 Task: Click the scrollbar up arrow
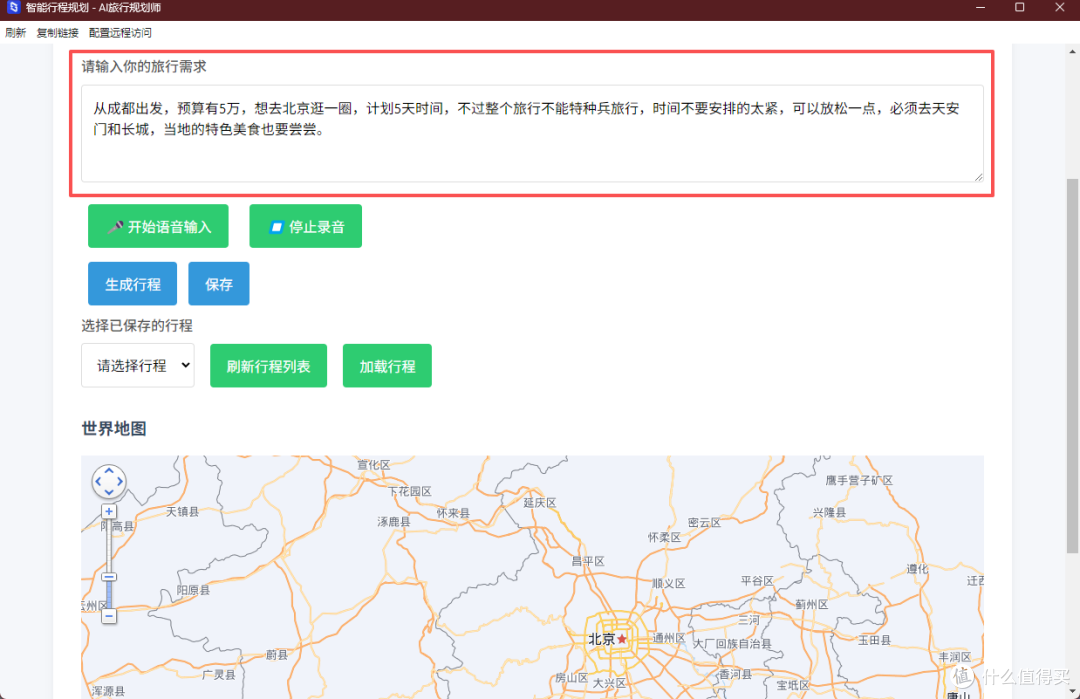tap(1072, 51)
